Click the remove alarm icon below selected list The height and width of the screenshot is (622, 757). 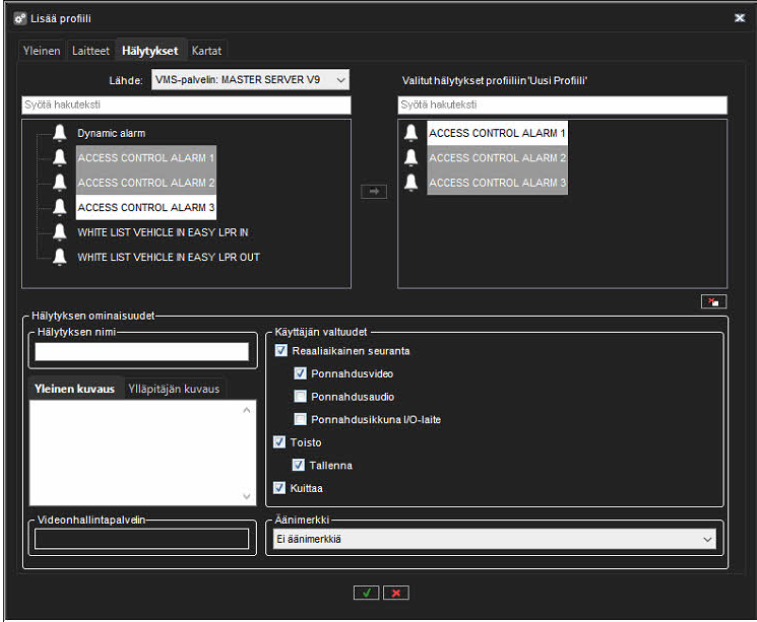coord(713,302)
